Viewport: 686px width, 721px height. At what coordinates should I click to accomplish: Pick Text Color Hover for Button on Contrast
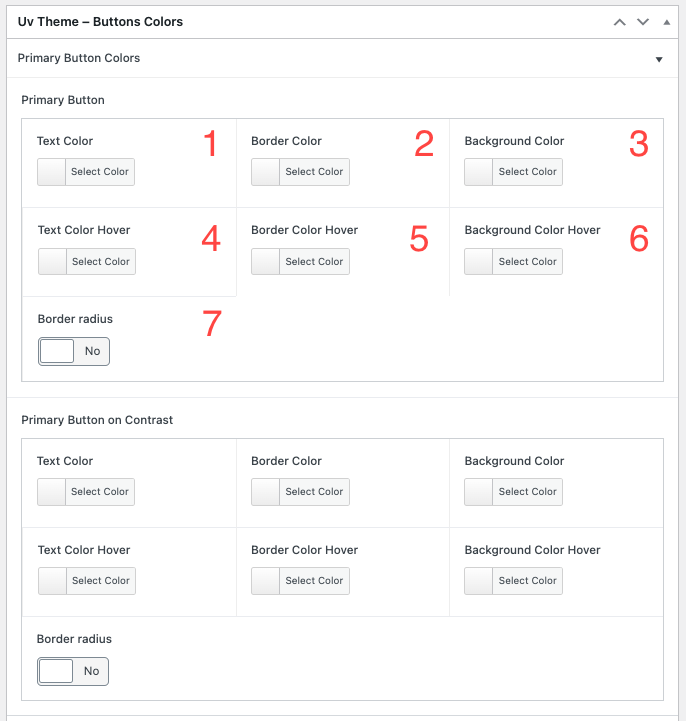click(87, 581)
